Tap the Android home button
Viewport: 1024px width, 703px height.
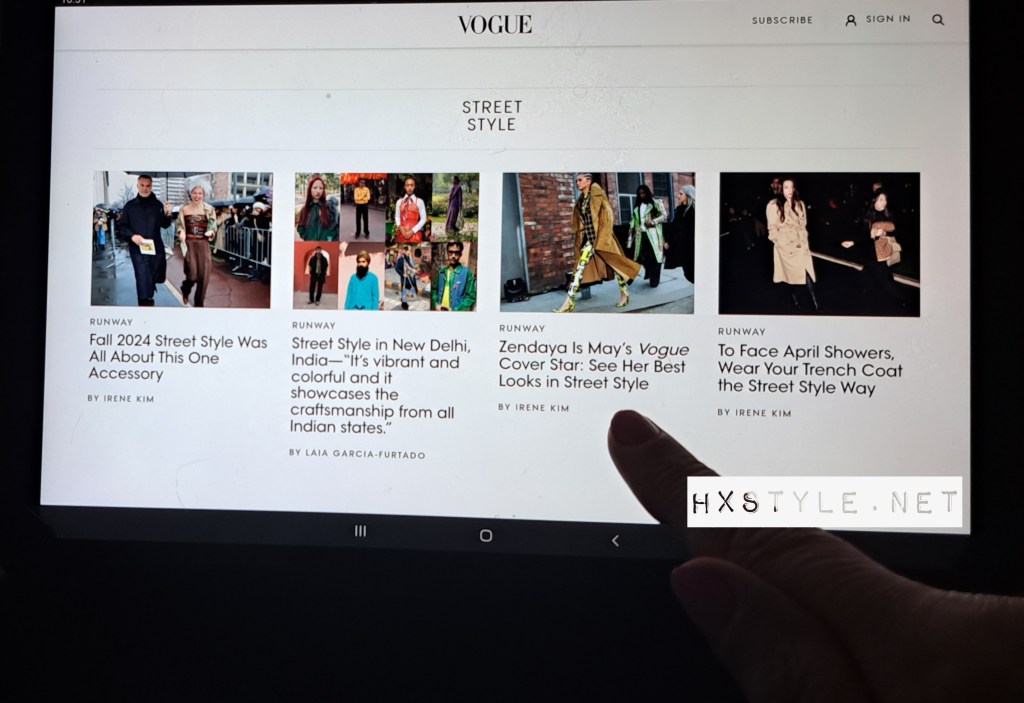click(x=486, y=536)
